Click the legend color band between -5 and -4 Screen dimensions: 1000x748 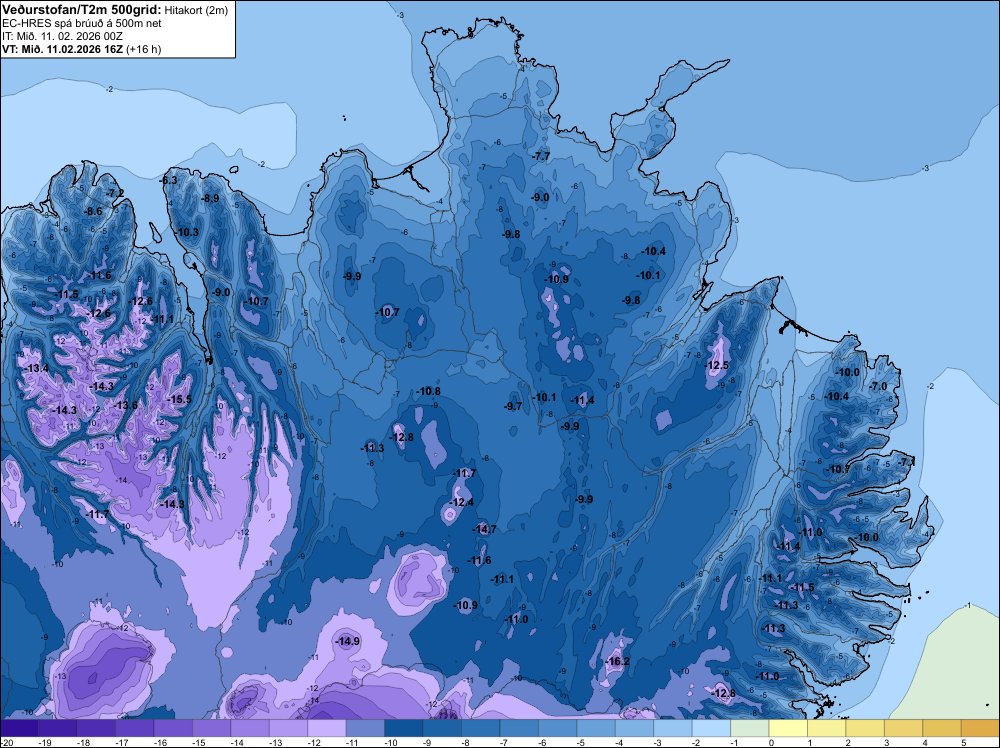tap(596, 728)
